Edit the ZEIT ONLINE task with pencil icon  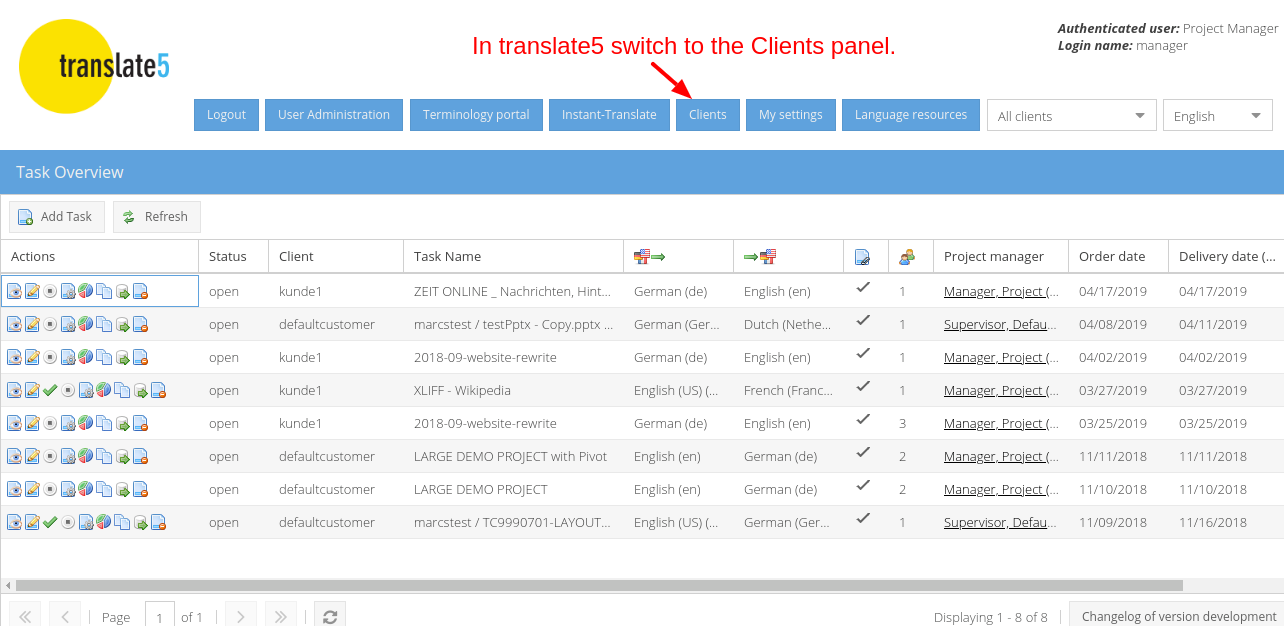(32, 292)
